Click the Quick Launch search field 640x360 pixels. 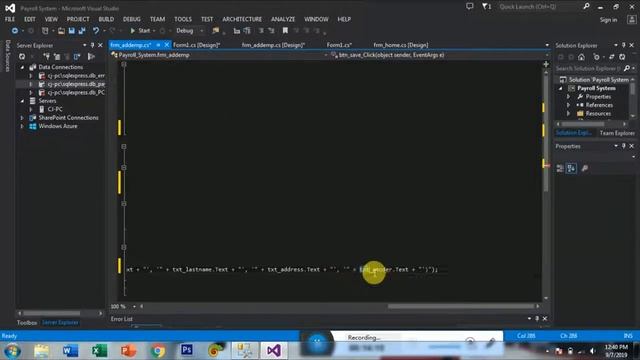539,7
